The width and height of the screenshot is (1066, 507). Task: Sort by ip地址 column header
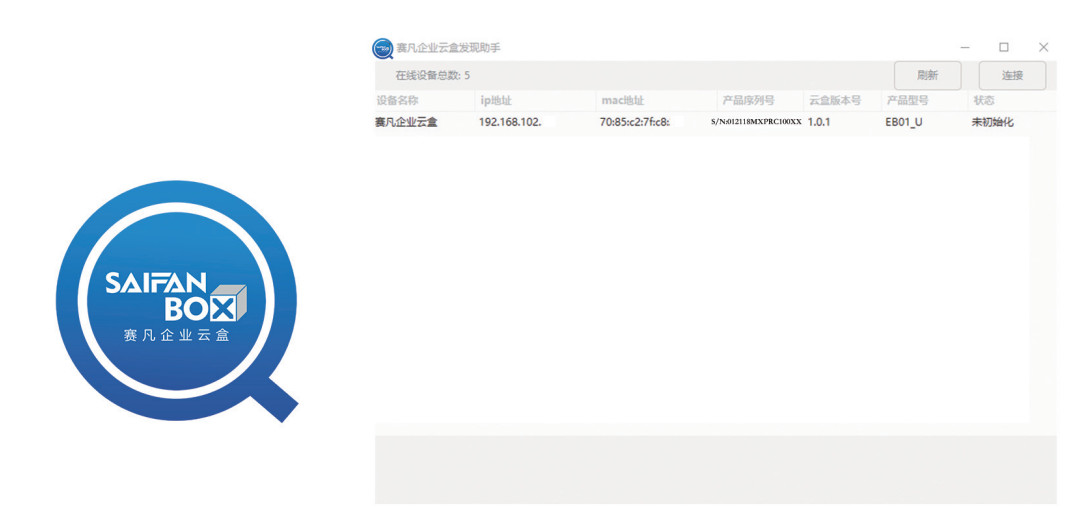coord(496,101)
